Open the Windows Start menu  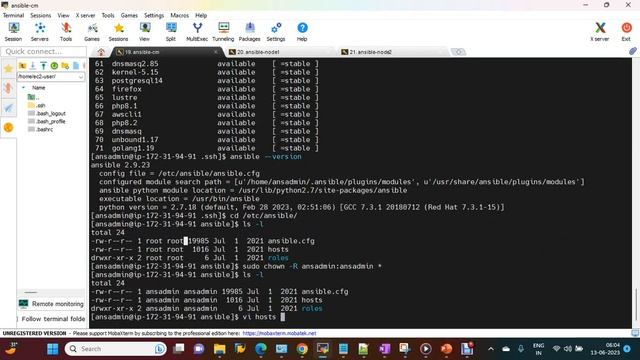pos(53,349)
